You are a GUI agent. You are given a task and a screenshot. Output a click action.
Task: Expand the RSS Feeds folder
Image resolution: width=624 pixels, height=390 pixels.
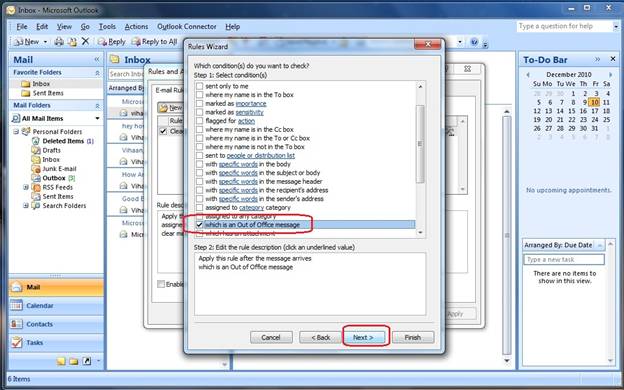26,187
